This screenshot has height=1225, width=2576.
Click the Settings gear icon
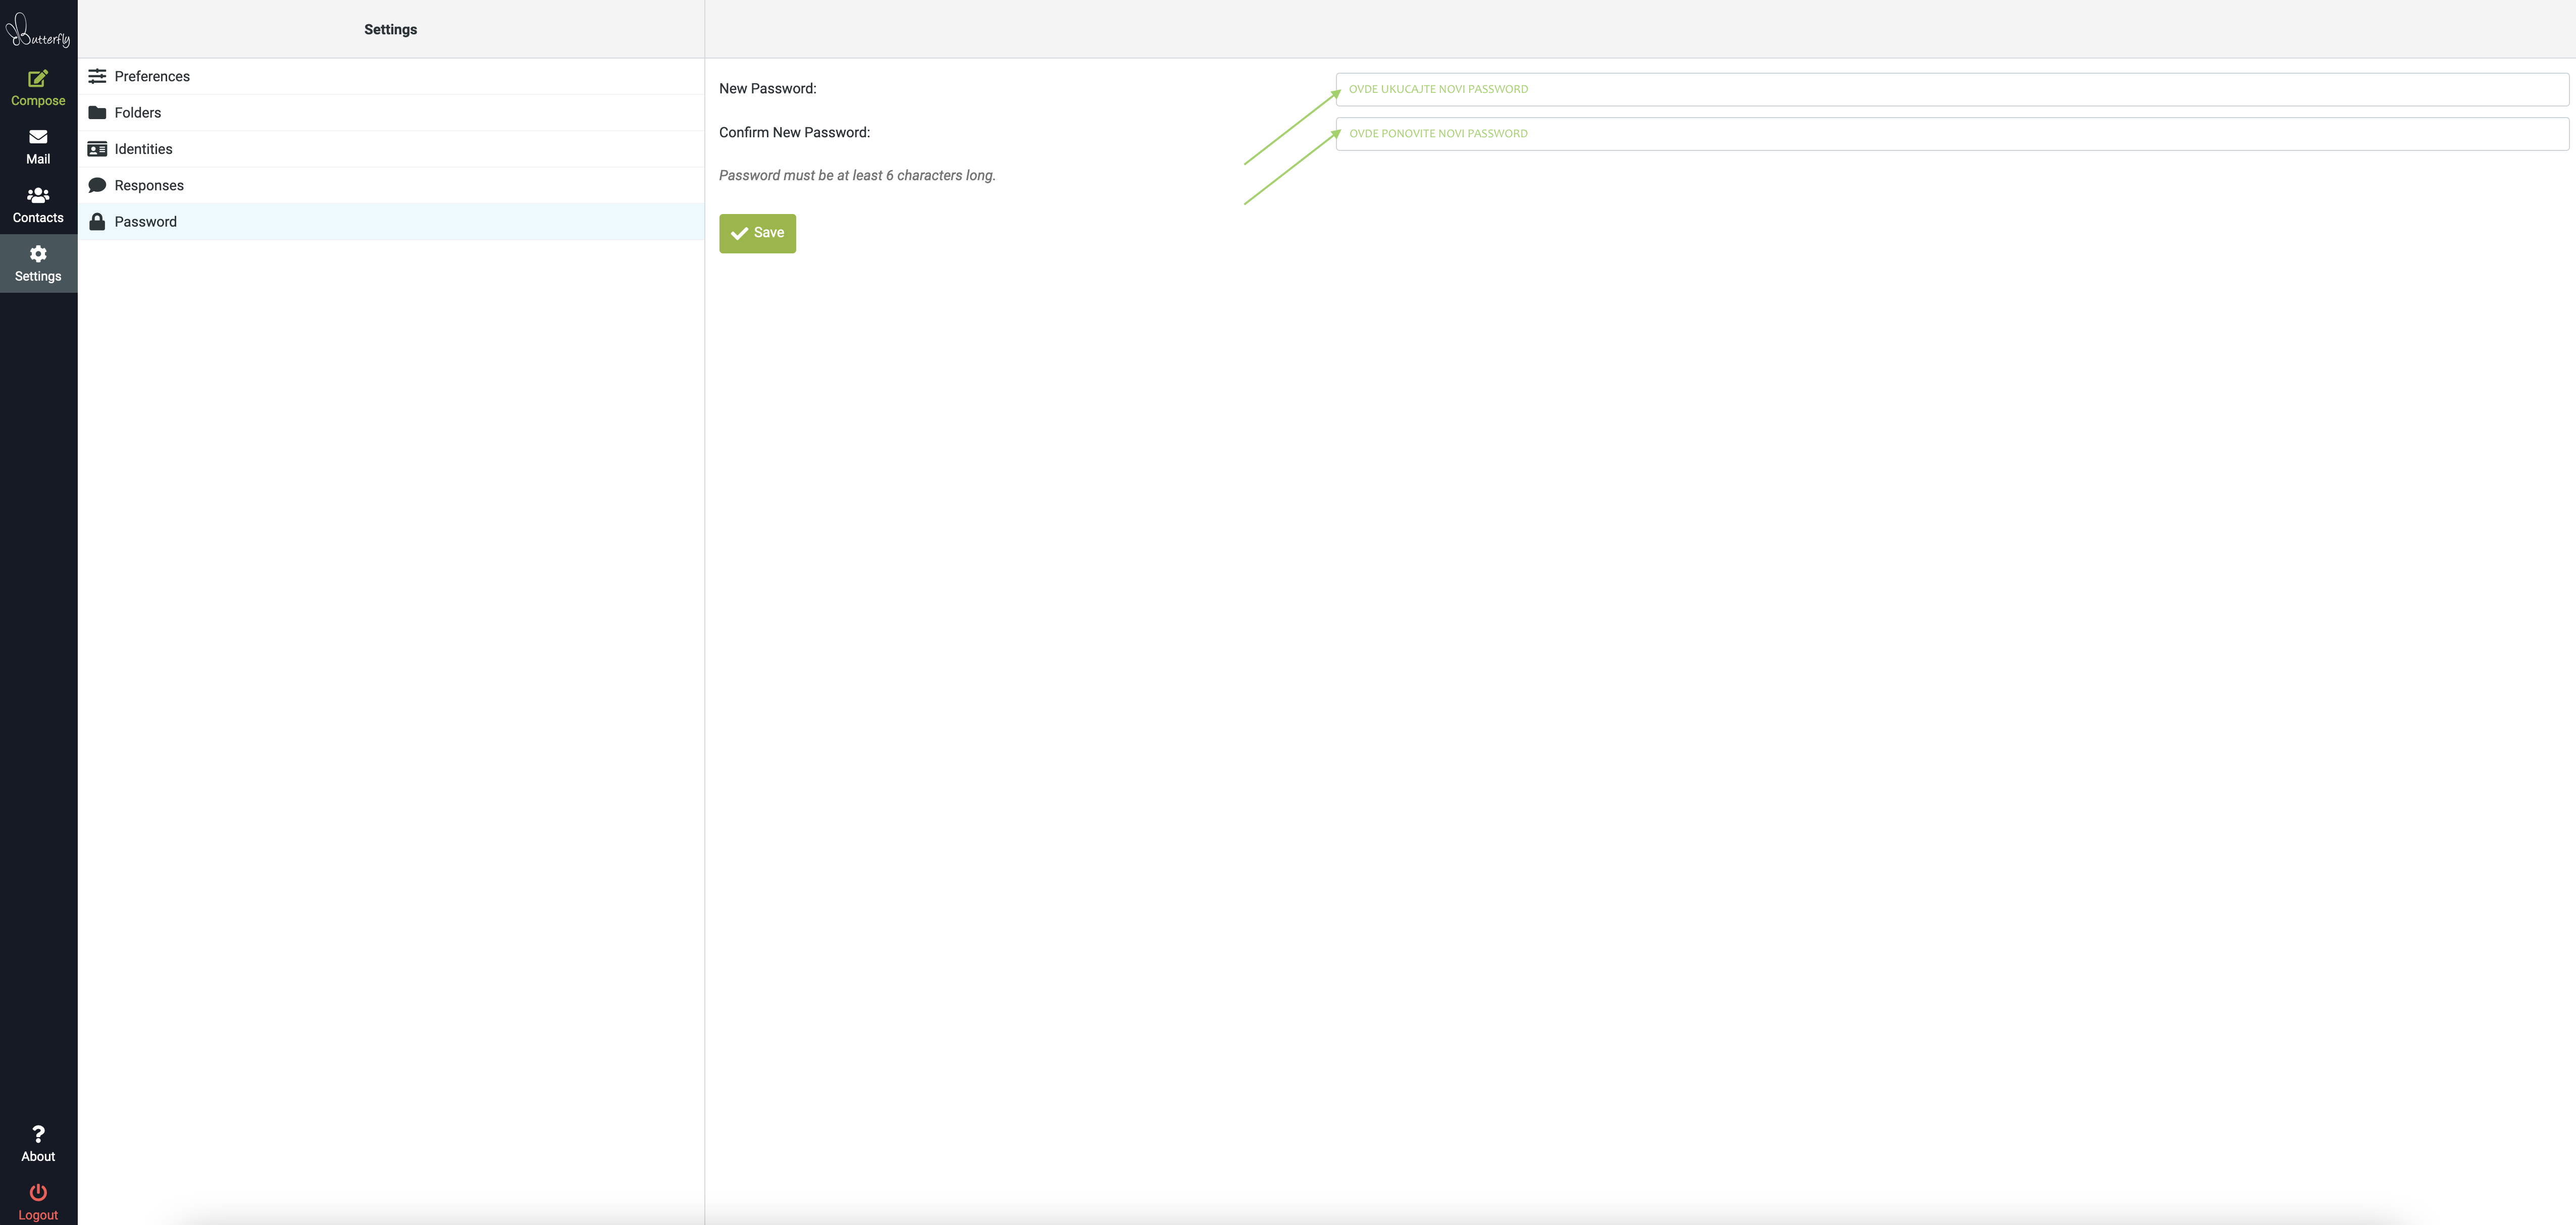coord(38,254)
